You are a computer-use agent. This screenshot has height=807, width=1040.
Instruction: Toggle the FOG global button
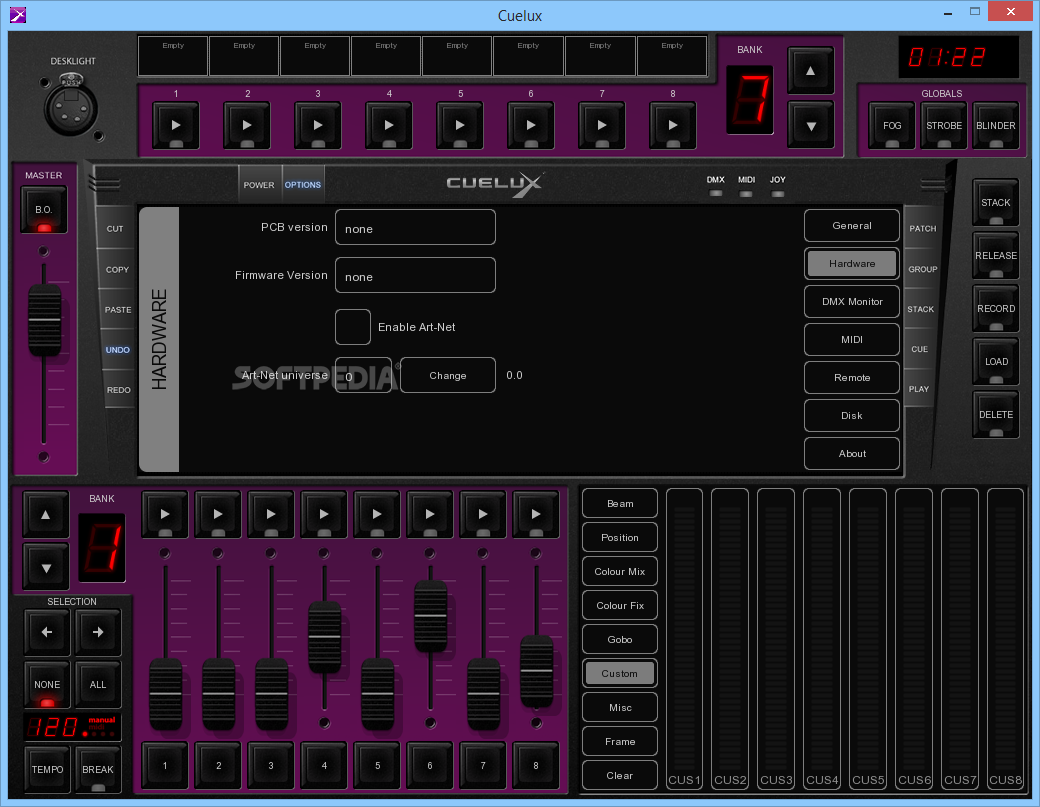coord(892,125)
